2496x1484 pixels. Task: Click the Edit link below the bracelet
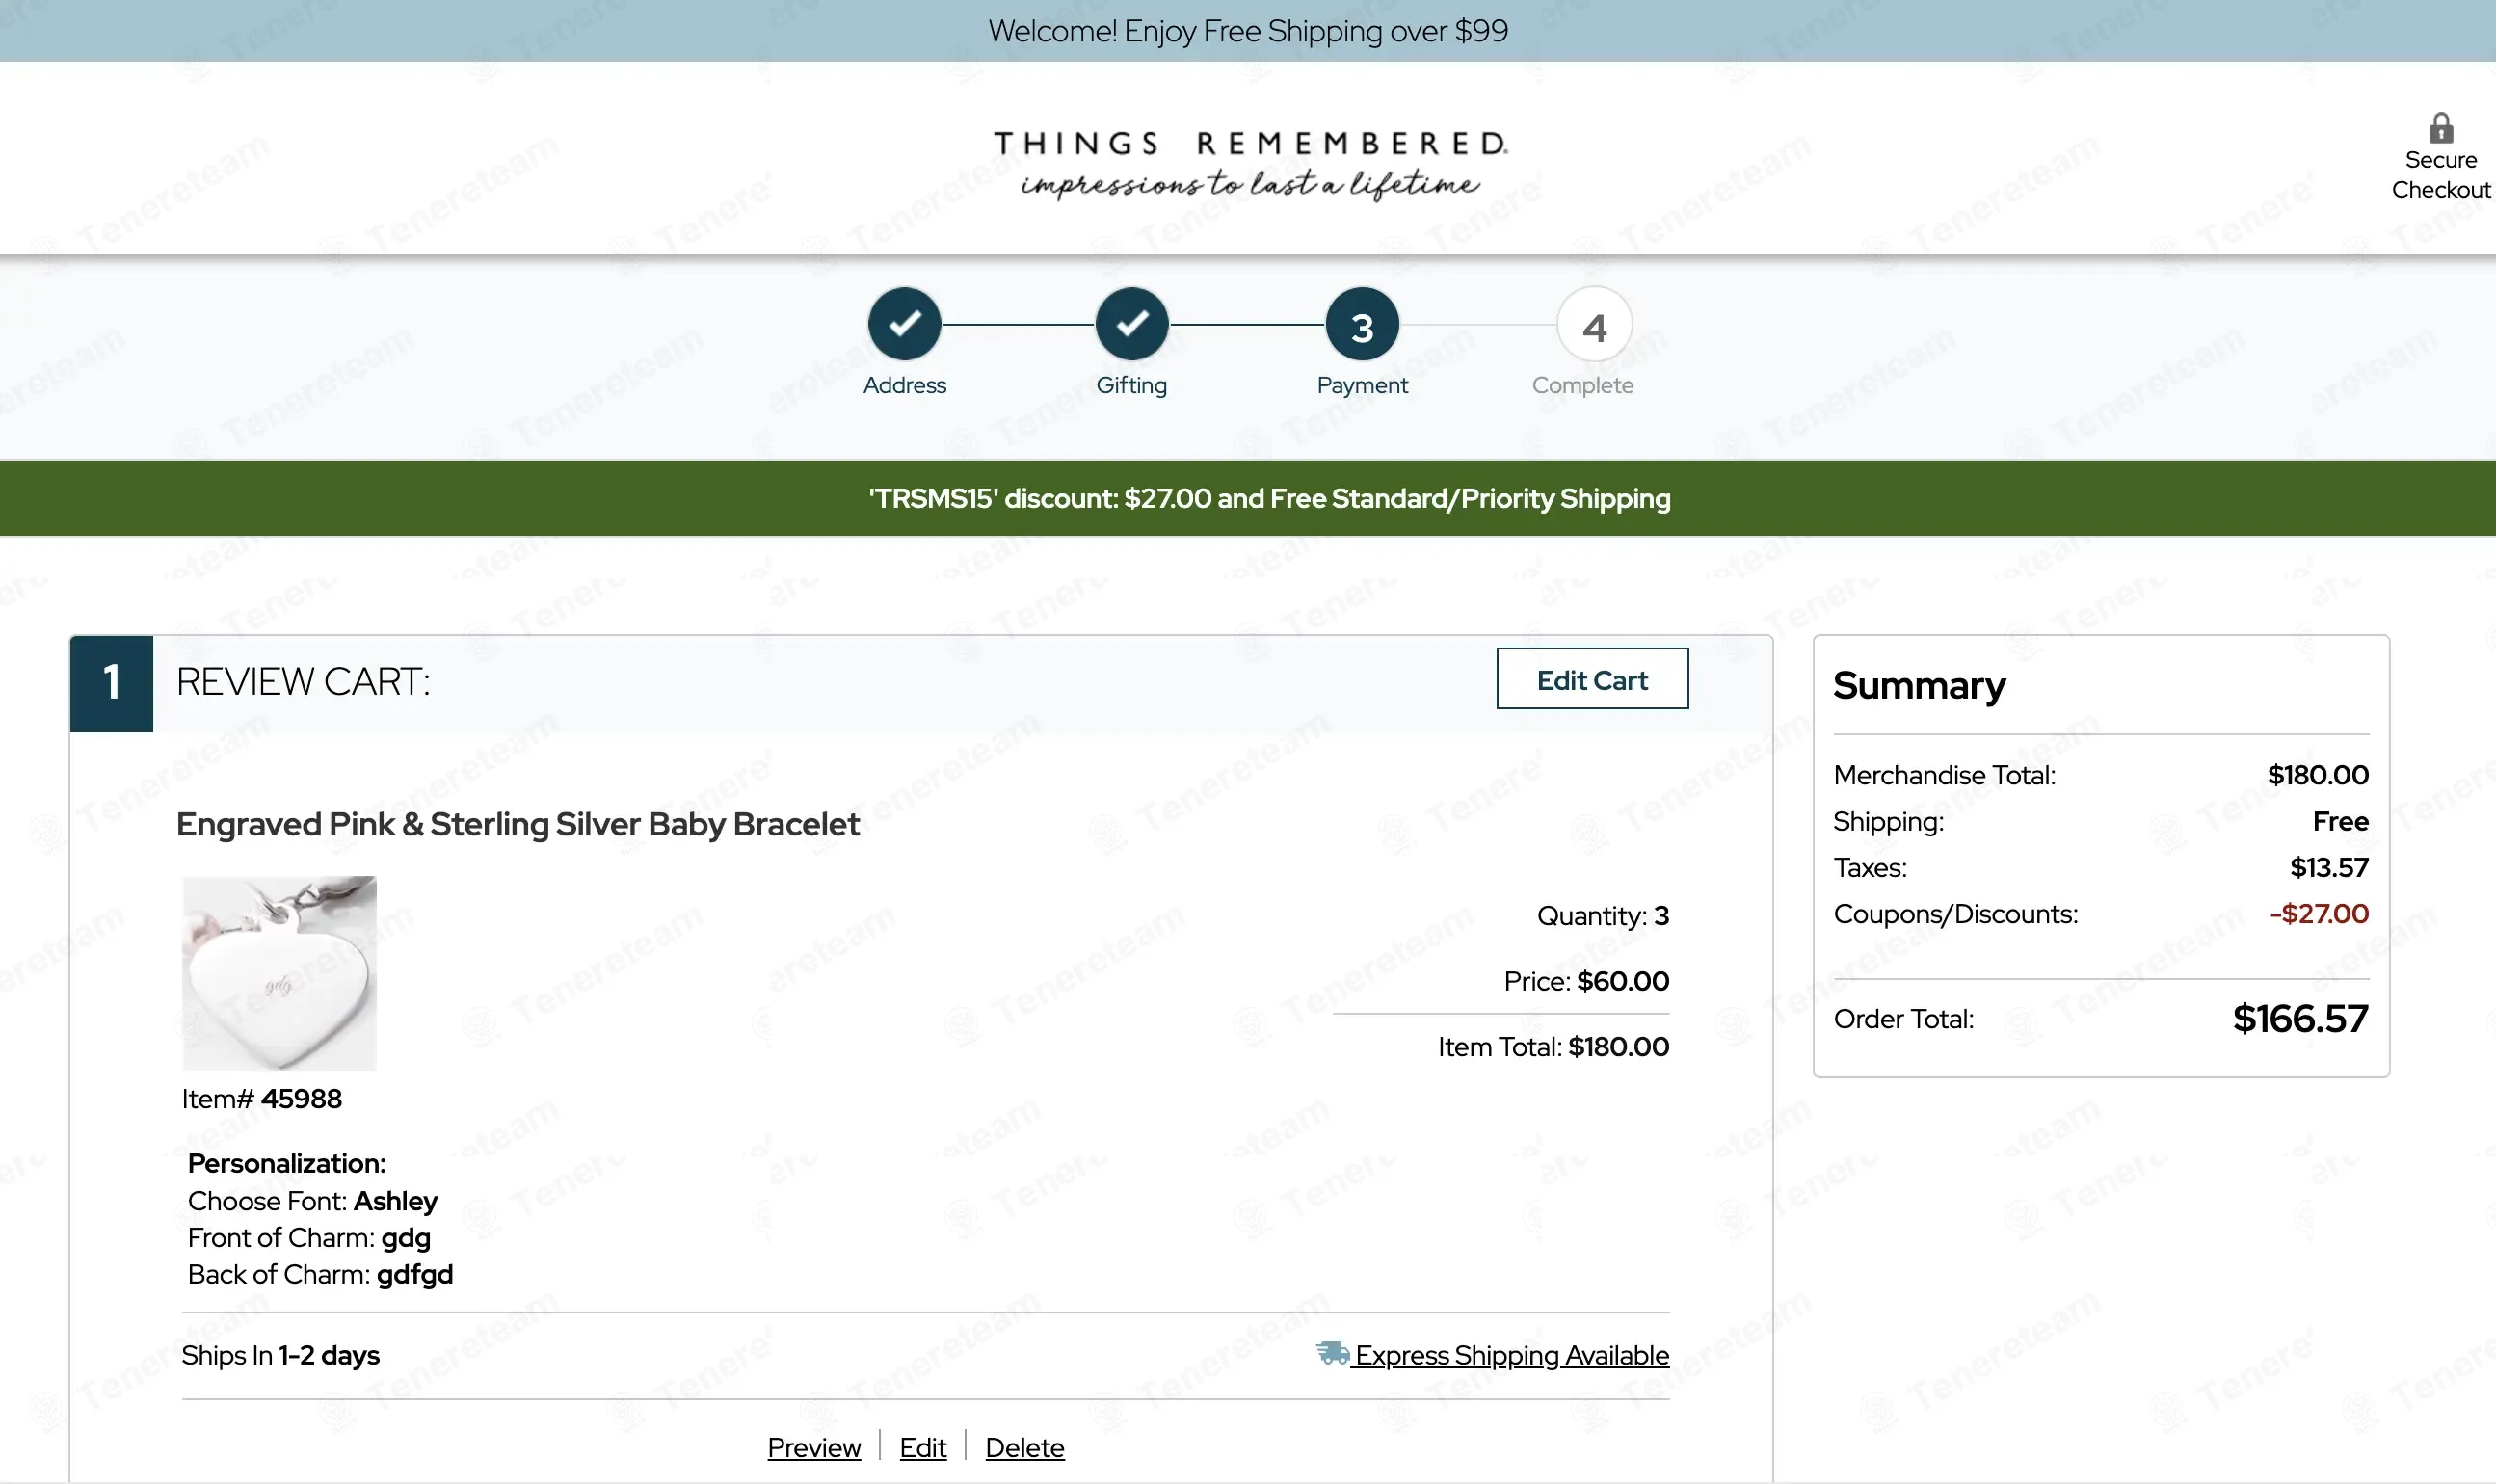923,1447
